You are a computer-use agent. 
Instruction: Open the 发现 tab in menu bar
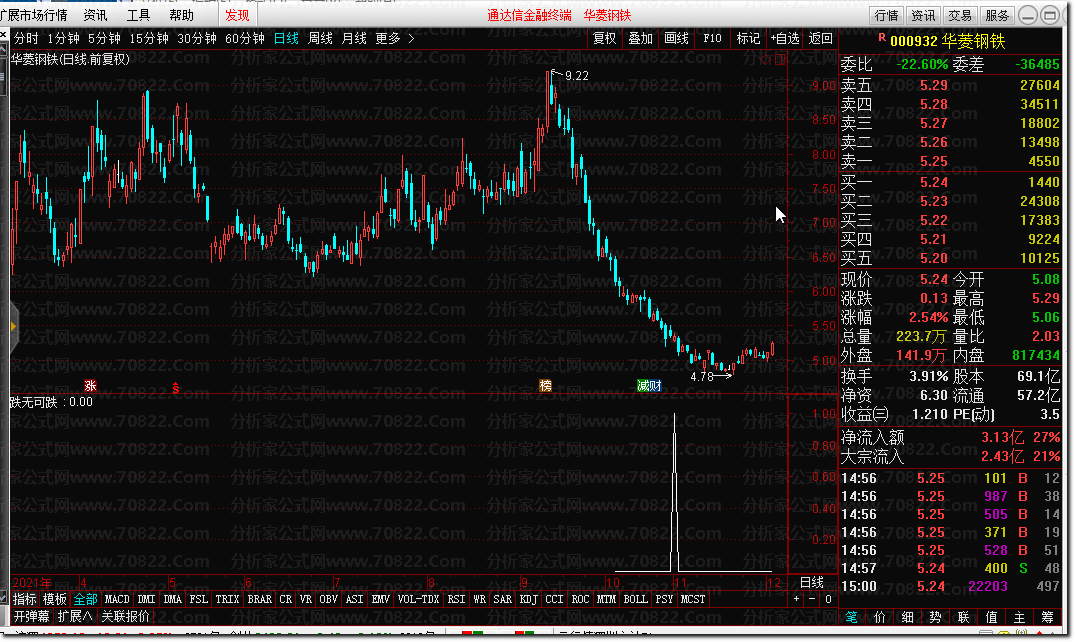pos(237,15)
